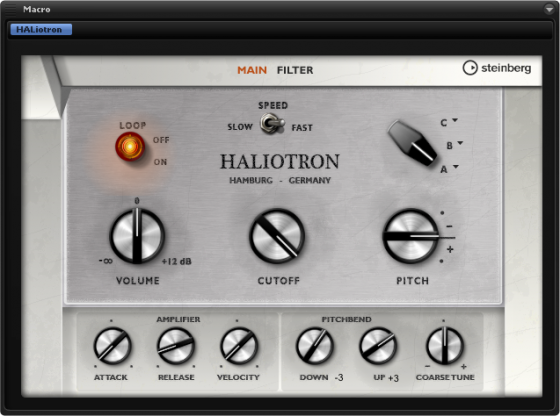Image resolution: width=560 pixels, height=416 pixels.
Task: Open the dropdown arrow next to C
Action: 455,120
